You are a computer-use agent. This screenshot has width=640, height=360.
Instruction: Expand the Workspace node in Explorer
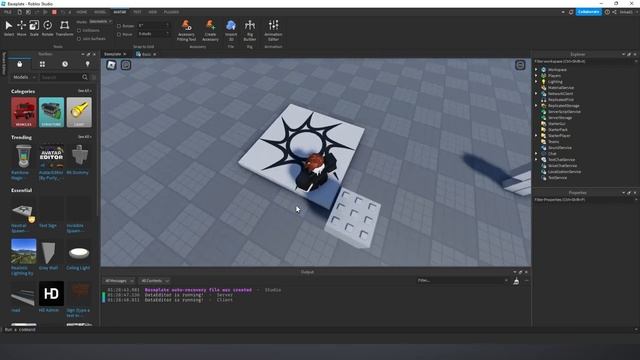pyautogui.click(x=536, y=70)
